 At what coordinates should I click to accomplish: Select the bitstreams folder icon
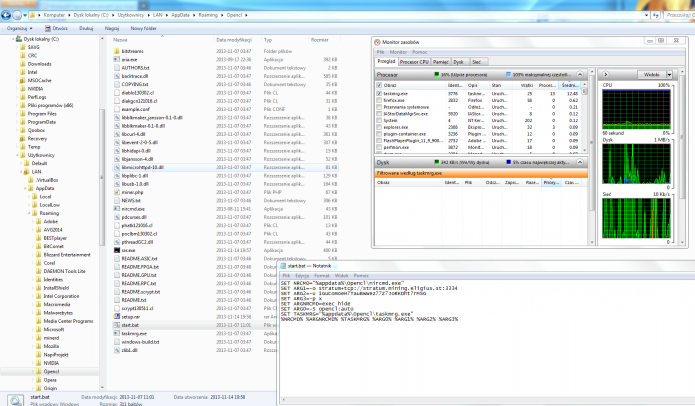(117, 51)
